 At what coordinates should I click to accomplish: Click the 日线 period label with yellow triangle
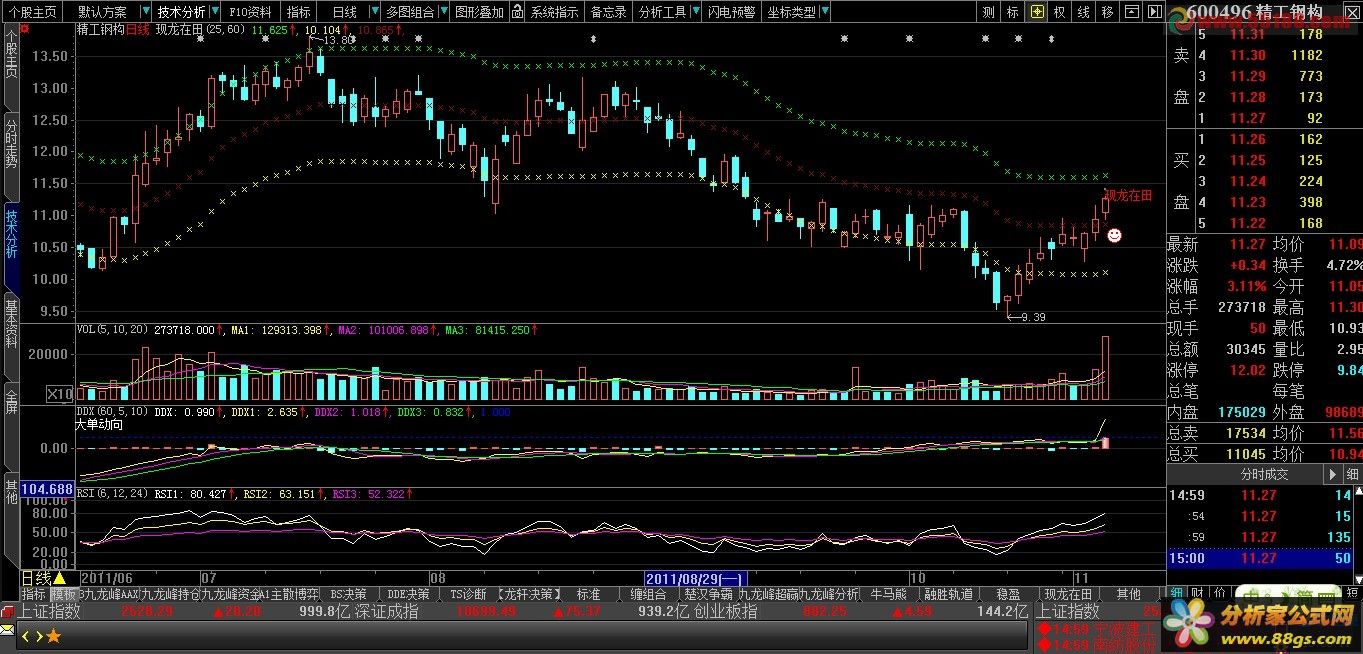[x=44, y=578]
